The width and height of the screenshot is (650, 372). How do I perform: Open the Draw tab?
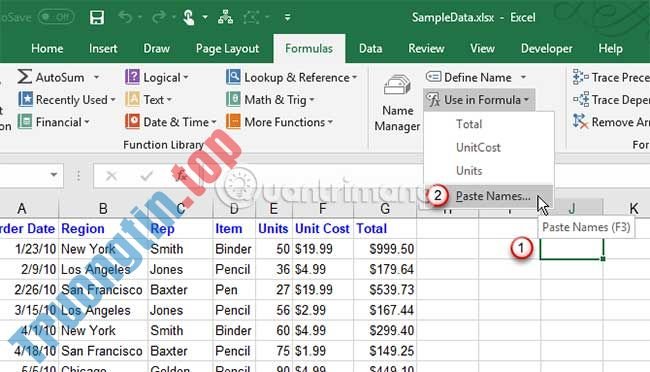[x=156, y=49]
